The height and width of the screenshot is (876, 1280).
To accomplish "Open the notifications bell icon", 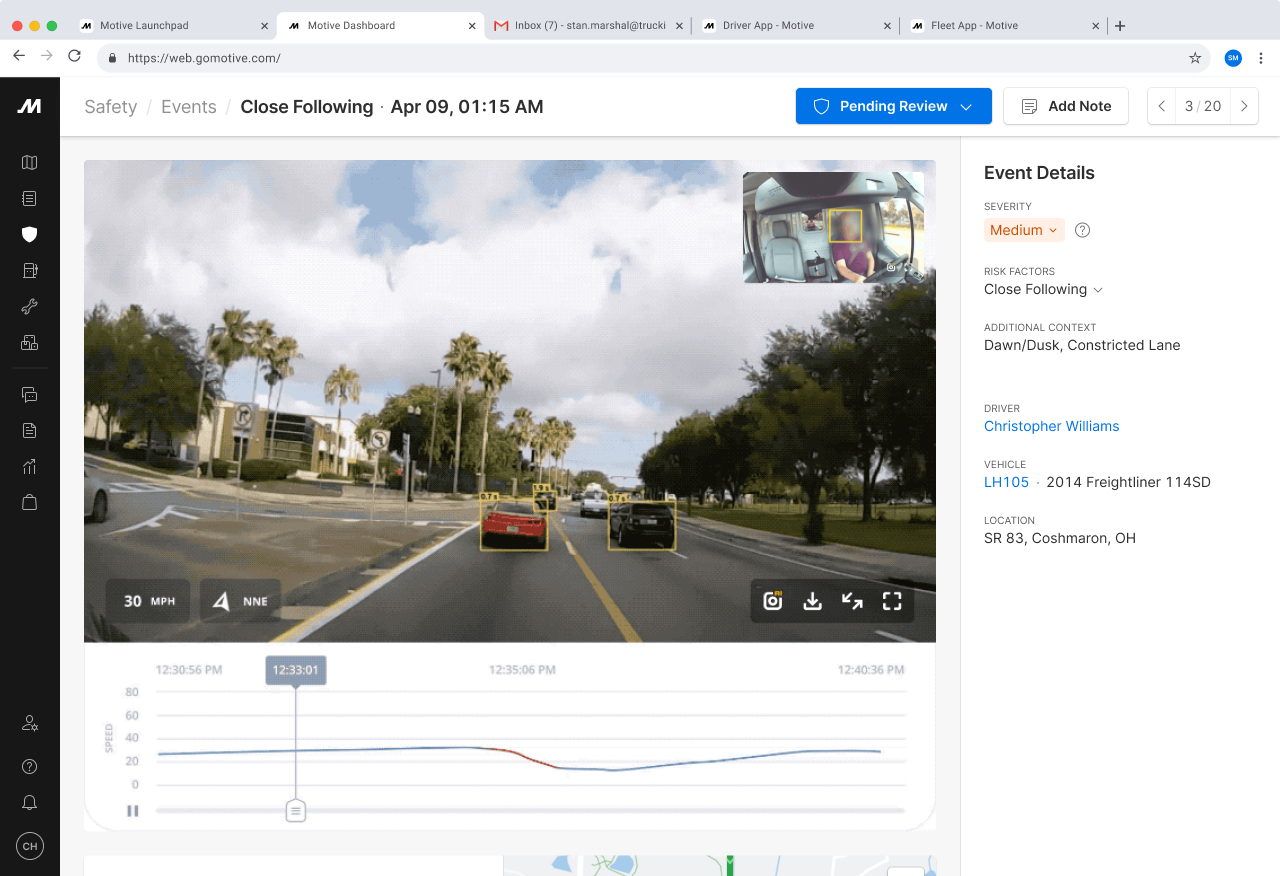I will tap(29, 802).
